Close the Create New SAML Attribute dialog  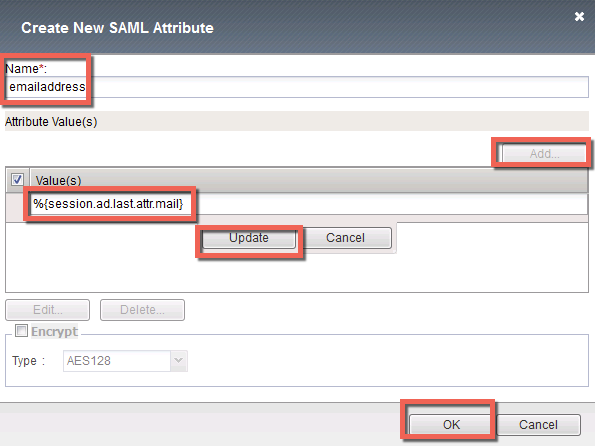tap(579, 17)
